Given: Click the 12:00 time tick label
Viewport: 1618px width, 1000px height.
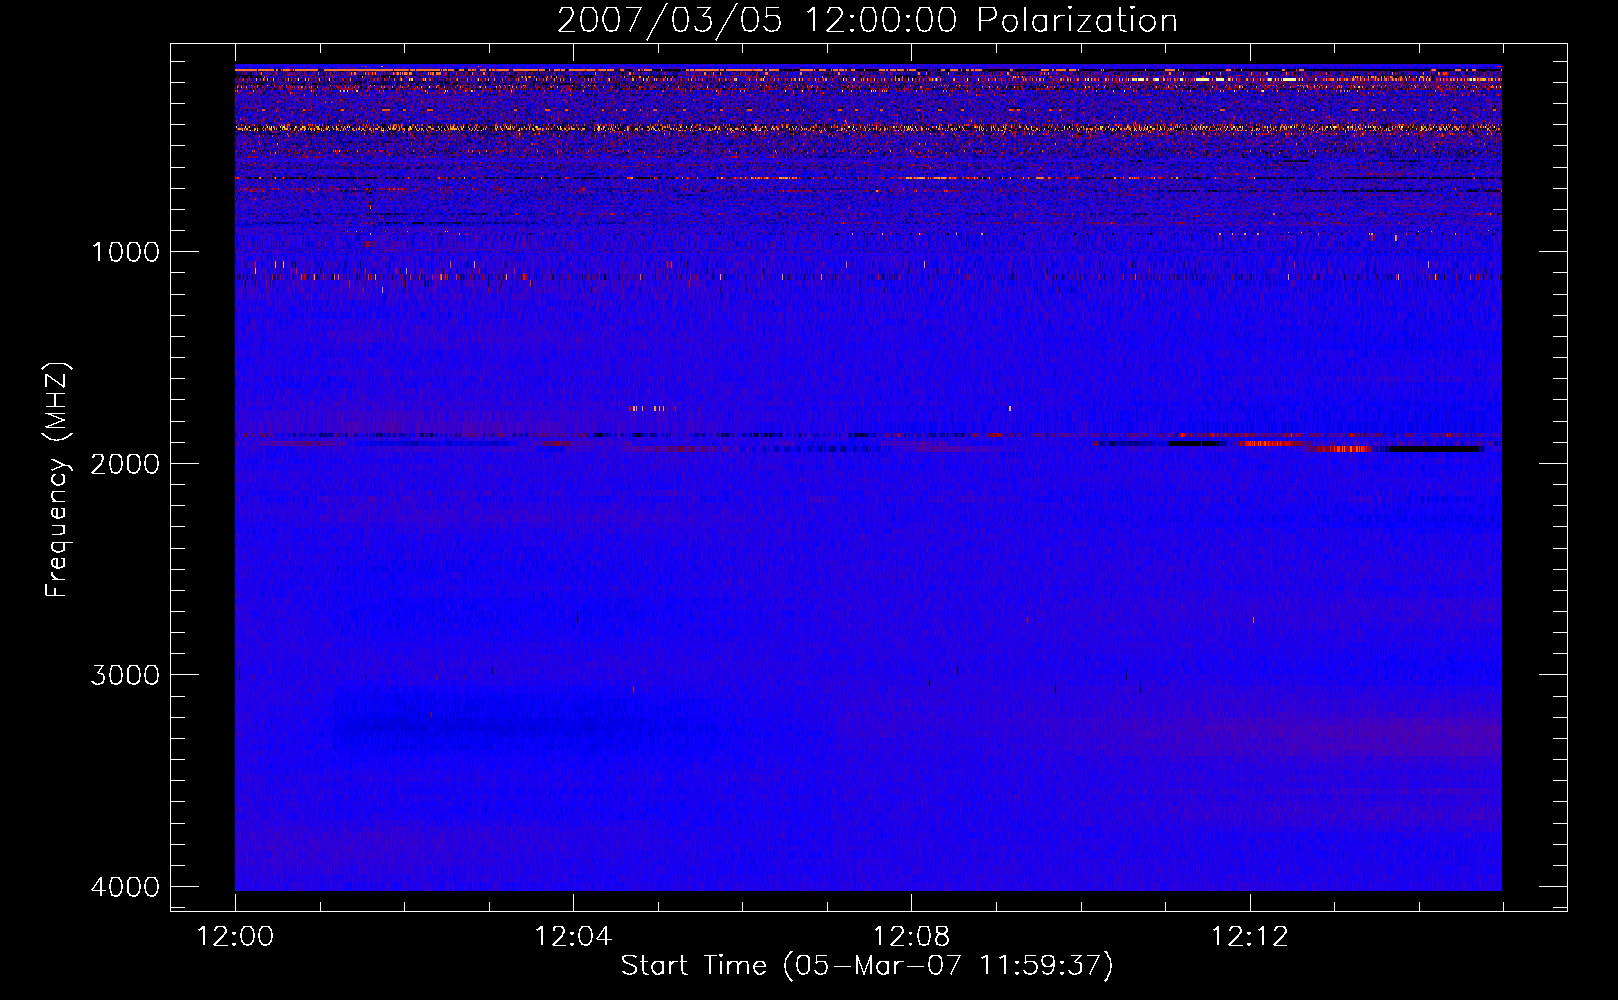Looking at the screenshot, I should click(x=235, y=937).
